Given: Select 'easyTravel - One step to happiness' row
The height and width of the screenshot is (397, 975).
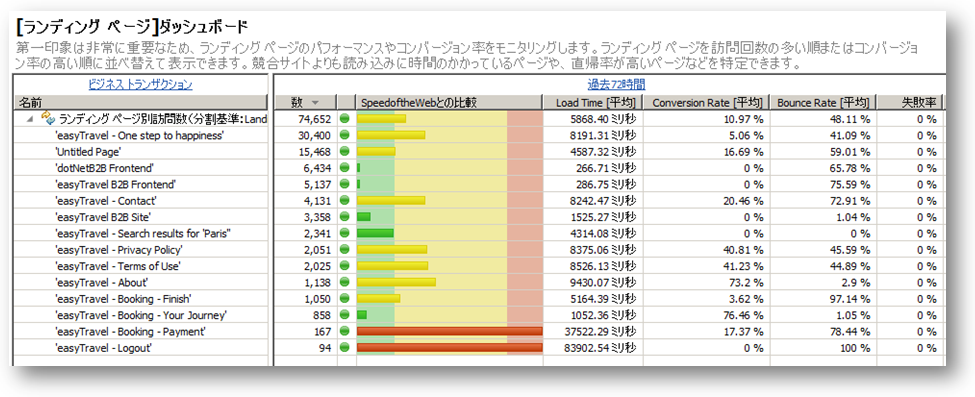Looking at the screenshot, I should (139, 135).
